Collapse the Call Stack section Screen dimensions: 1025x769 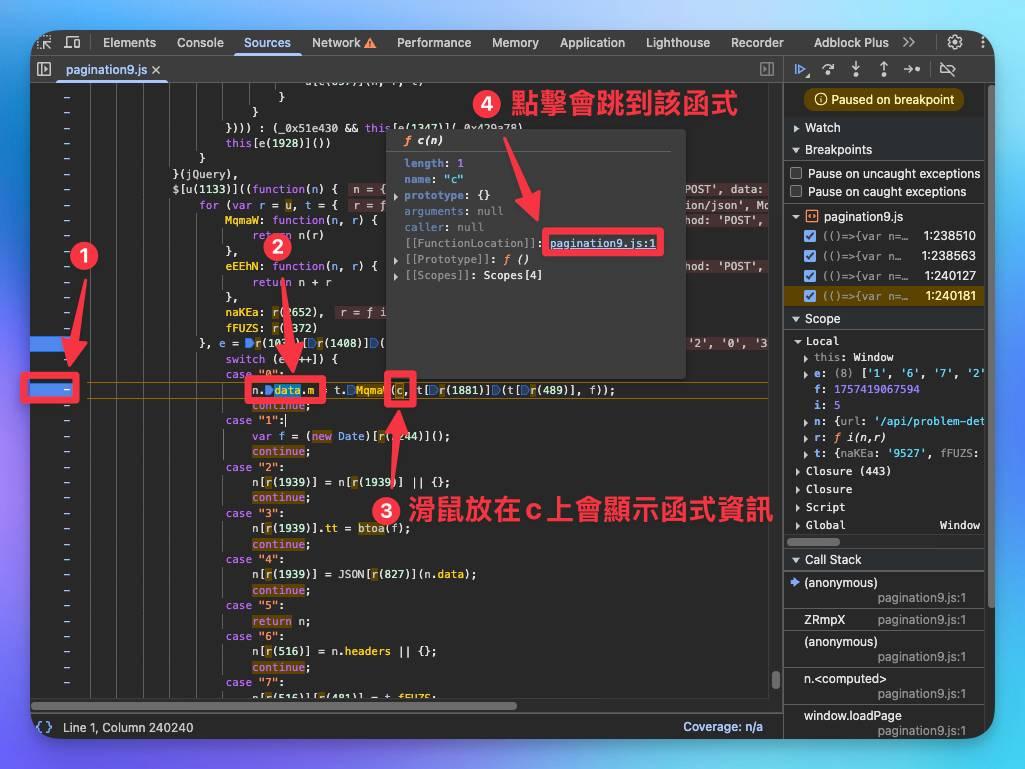796,560
